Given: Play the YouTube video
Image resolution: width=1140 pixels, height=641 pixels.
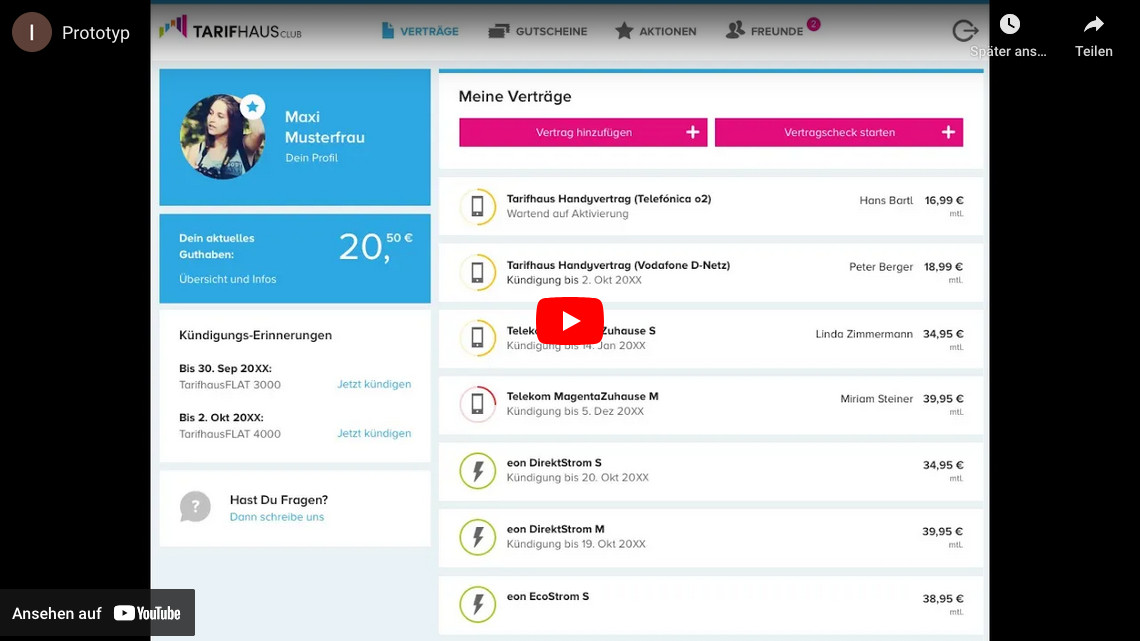Looking at the screenshot, I should click(569, 321).
